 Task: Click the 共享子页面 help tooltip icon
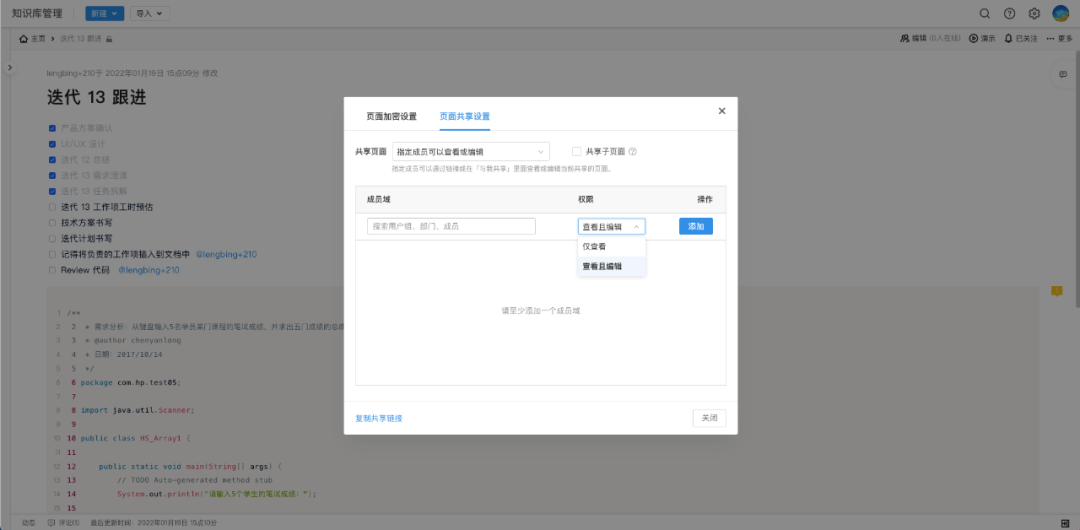click(x=632, y=152)
